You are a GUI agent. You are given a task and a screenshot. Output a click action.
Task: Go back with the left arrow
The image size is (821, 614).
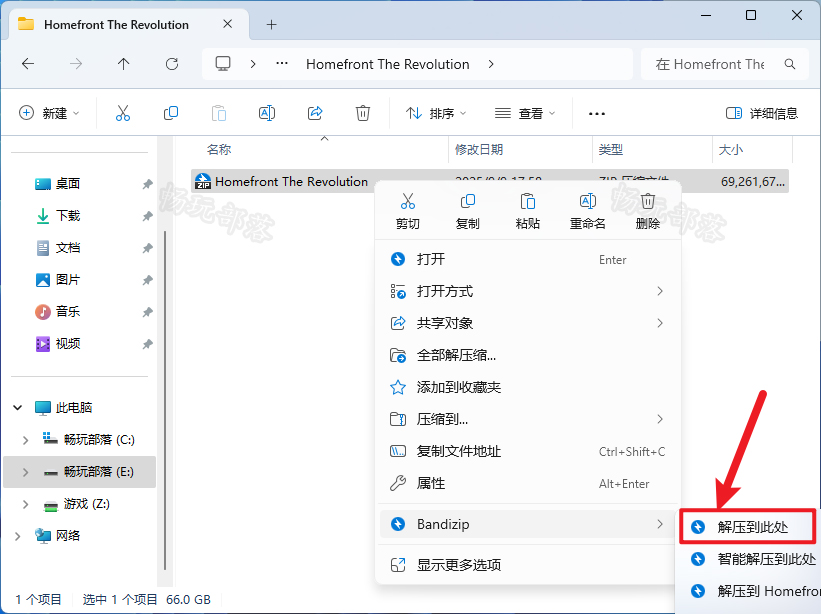pyautogui.click(x=28, y=64)
